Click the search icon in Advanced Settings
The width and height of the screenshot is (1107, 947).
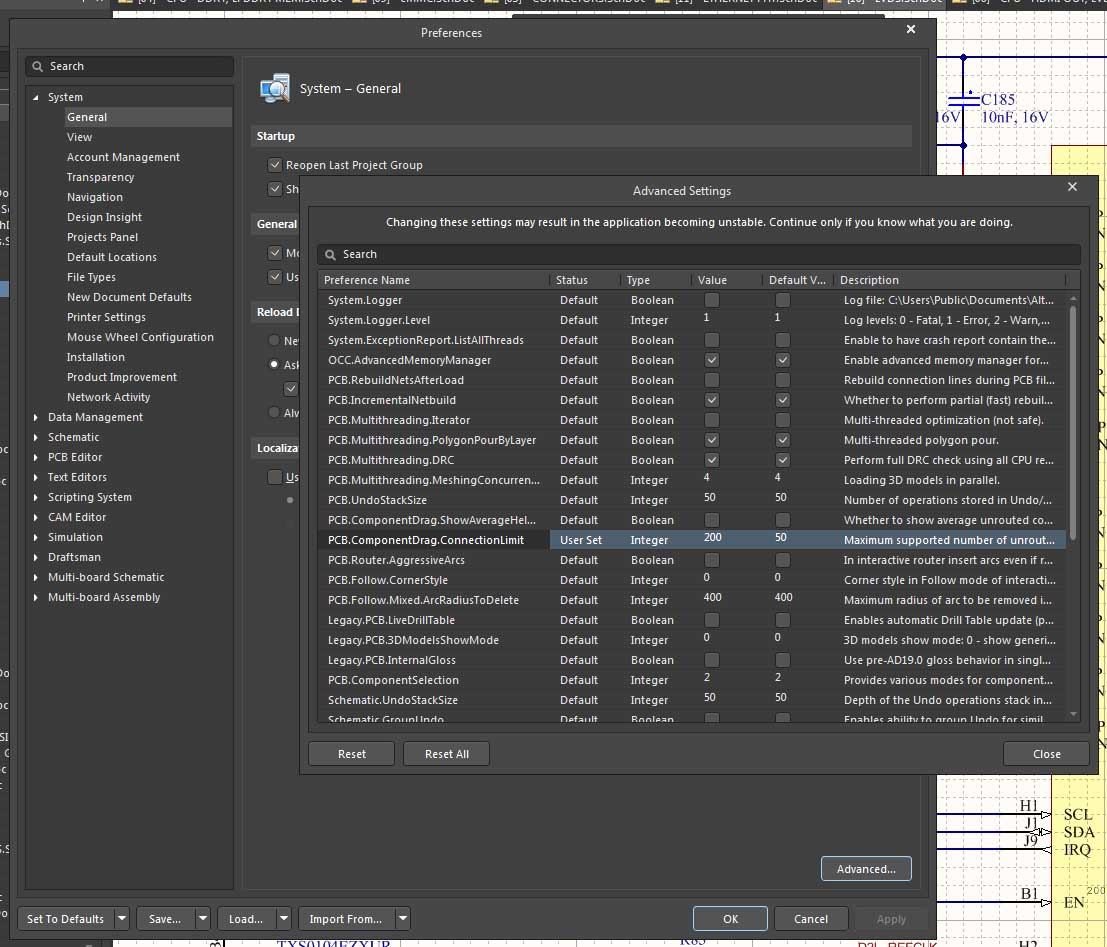click(330, 254)
